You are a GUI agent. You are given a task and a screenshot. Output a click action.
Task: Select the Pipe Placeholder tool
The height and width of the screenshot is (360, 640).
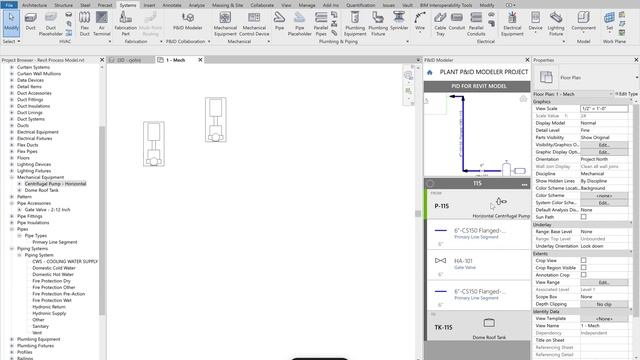pyautogui.click(x=300, y=24)
